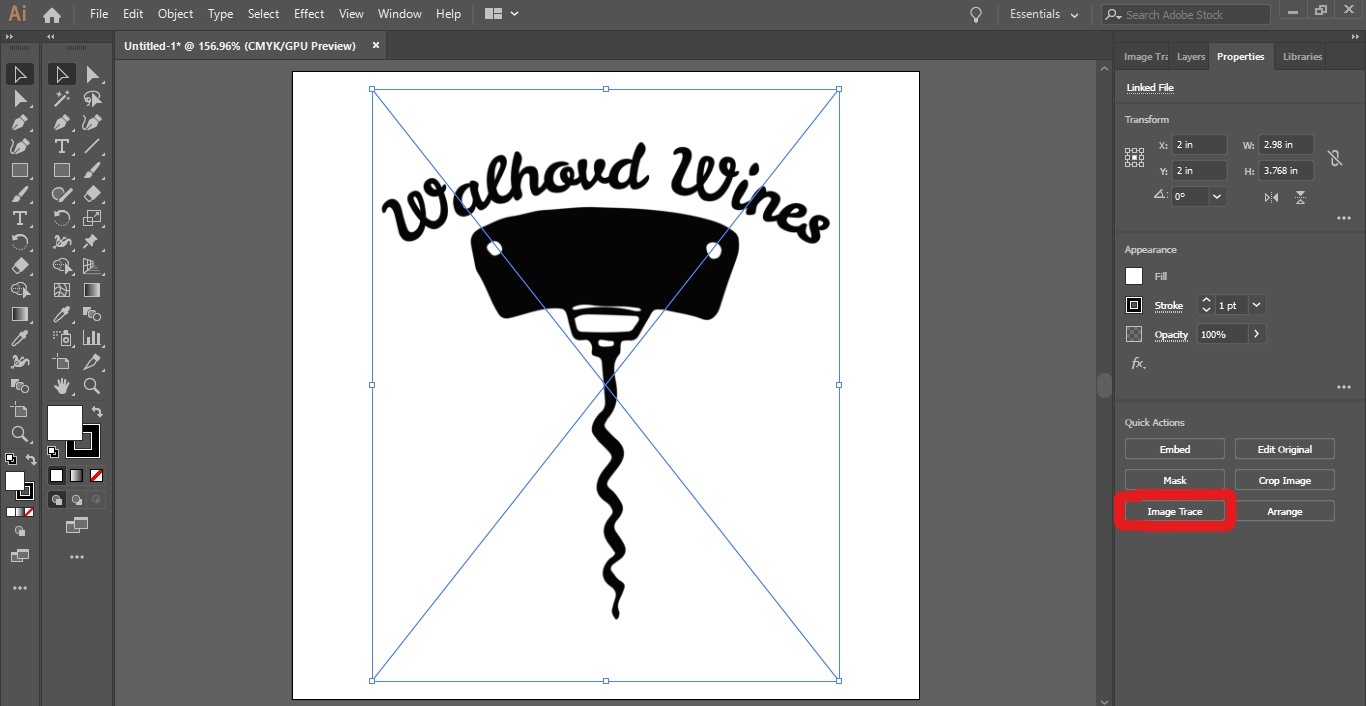Select the Magic Wand tool
This screenshot has height=706, width=1366.
62,98
